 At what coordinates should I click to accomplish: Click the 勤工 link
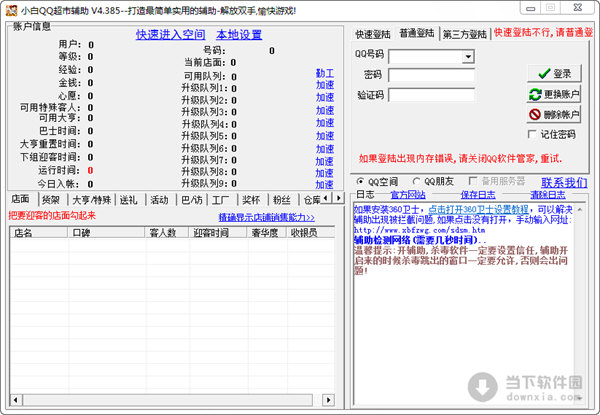click(x=325, y=73)
